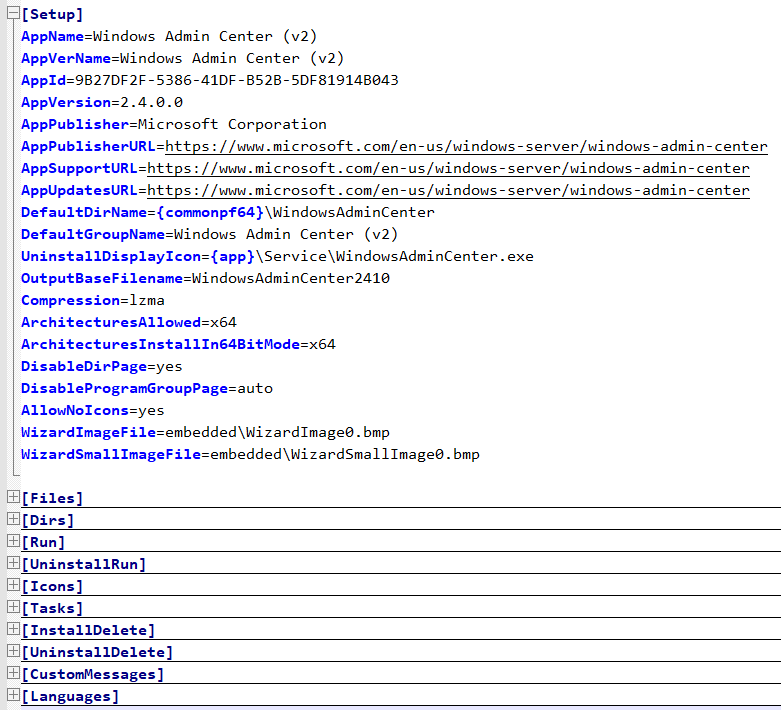
Task: Expand the [CustomMessages] section
Action: 12,673
